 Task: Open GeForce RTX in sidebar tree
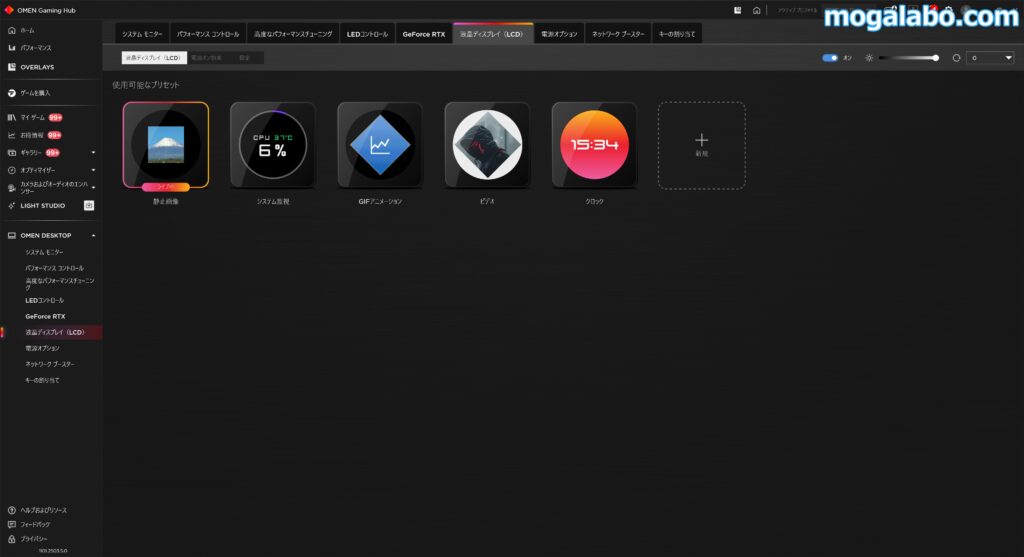tap(45, 317)
